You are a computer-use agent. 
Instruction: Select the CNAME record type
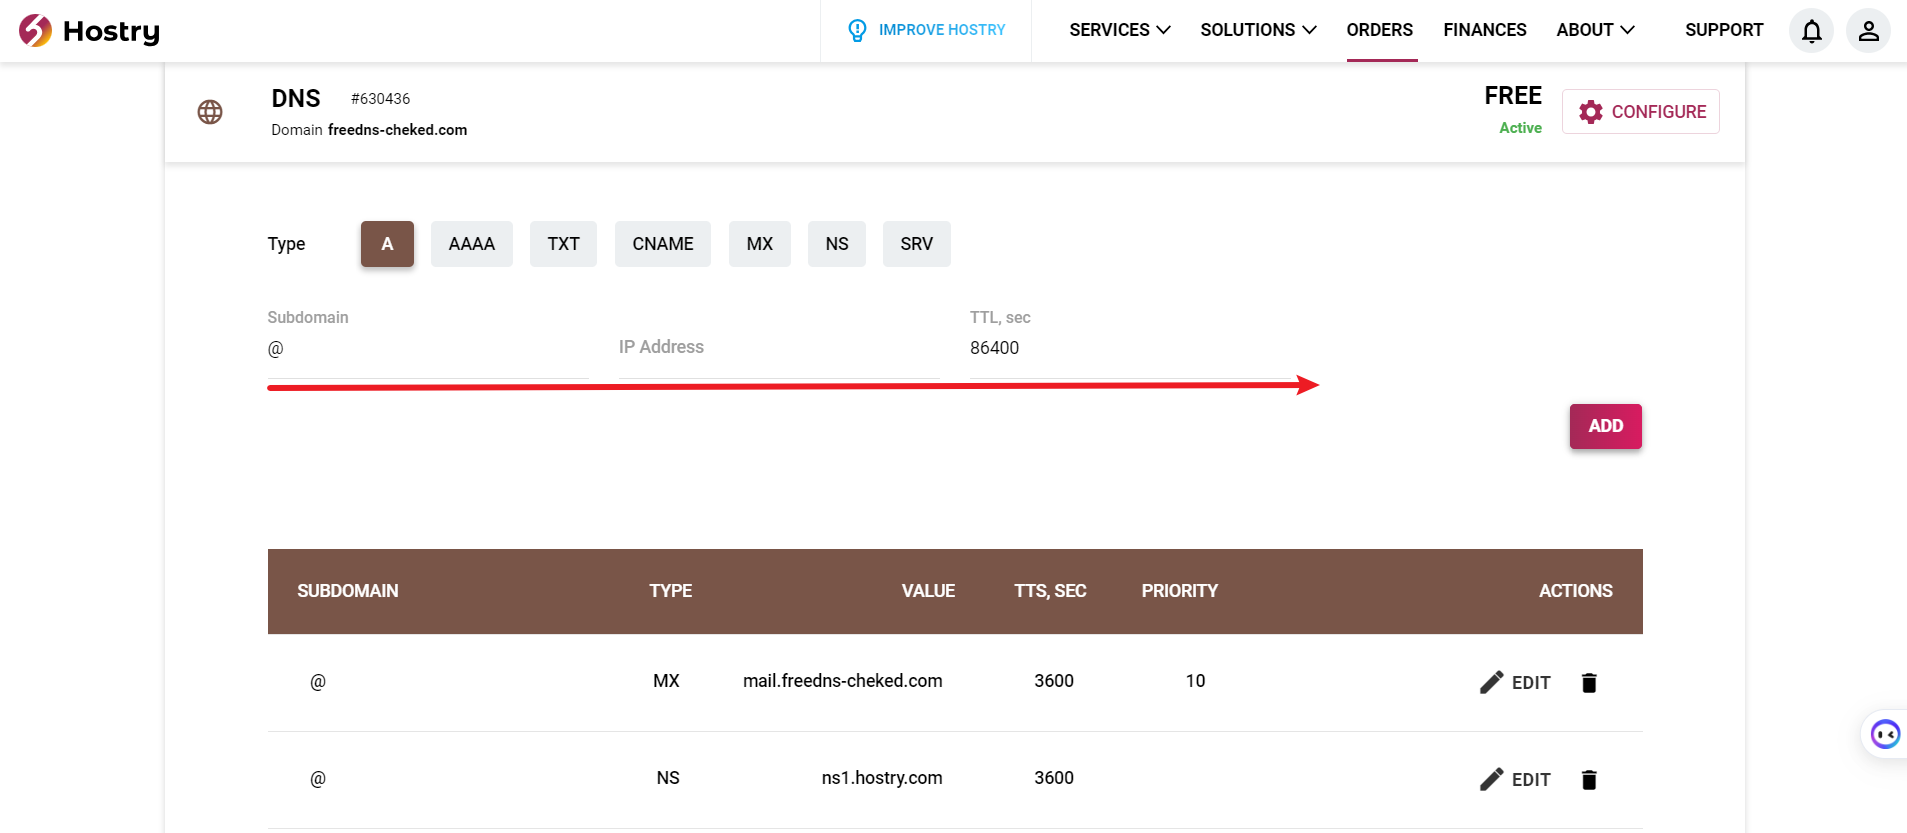click(663, 244)
